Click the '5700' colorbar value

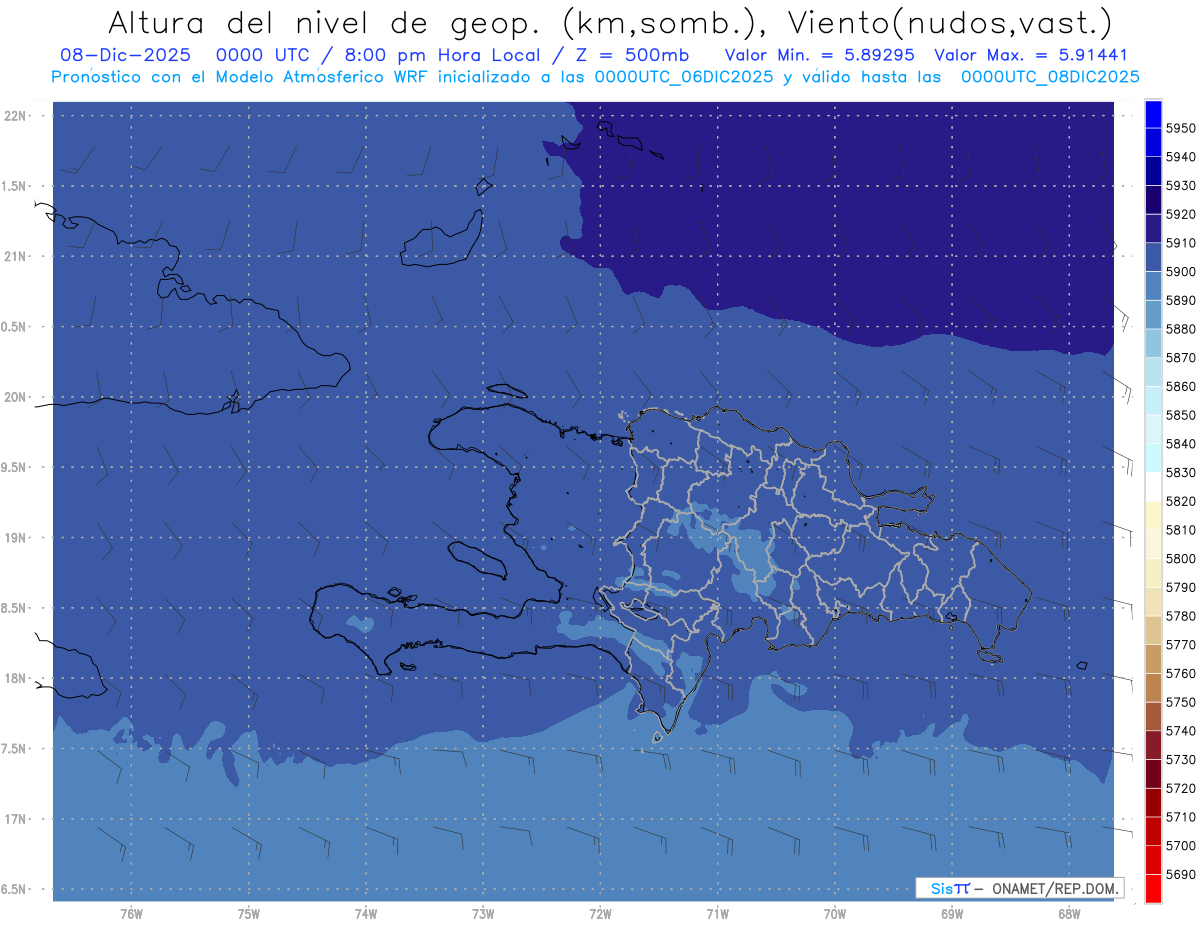pyautogui.click(x=1181, y=845)
